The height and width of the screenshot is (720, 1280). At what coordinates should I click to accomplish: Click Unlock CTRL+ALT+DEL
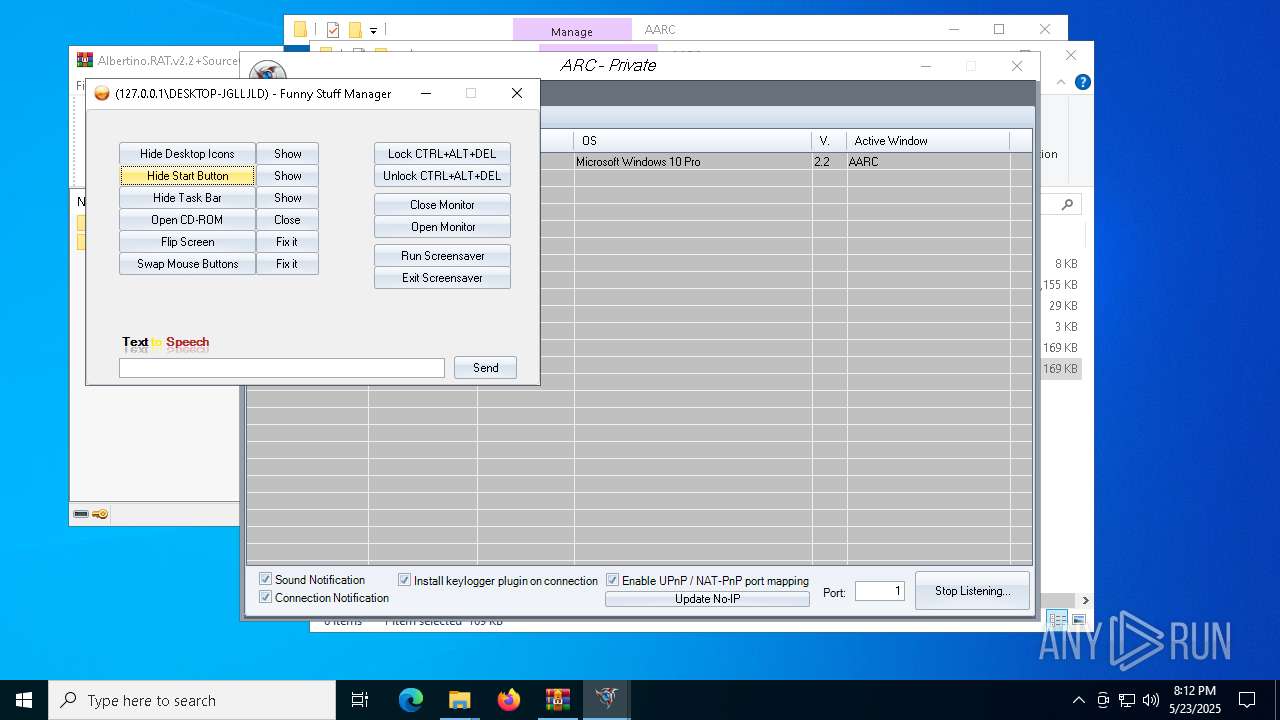coord(442,176)
